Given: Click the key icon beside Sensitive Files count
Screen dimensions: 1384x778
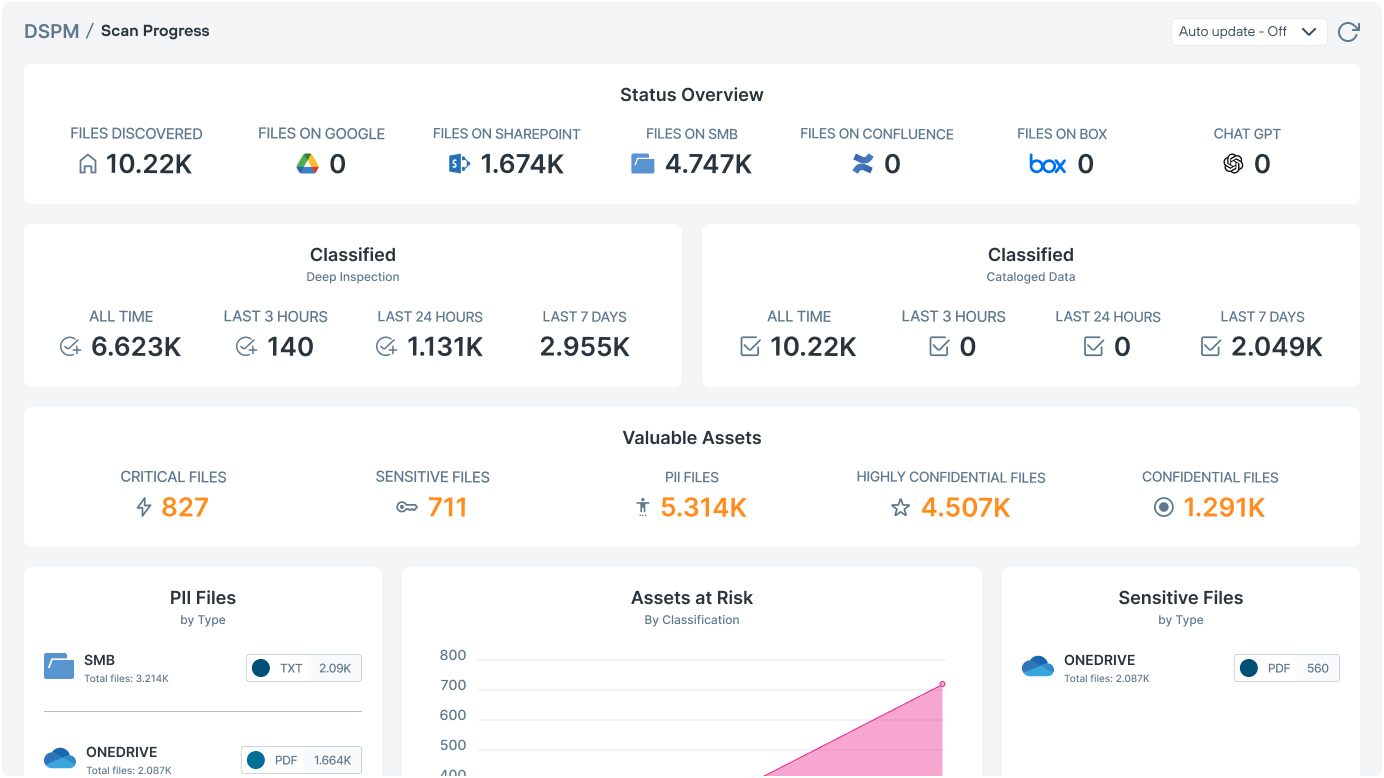Looking at the screenshot, I should pyautogui.click(x=405, y=507).
